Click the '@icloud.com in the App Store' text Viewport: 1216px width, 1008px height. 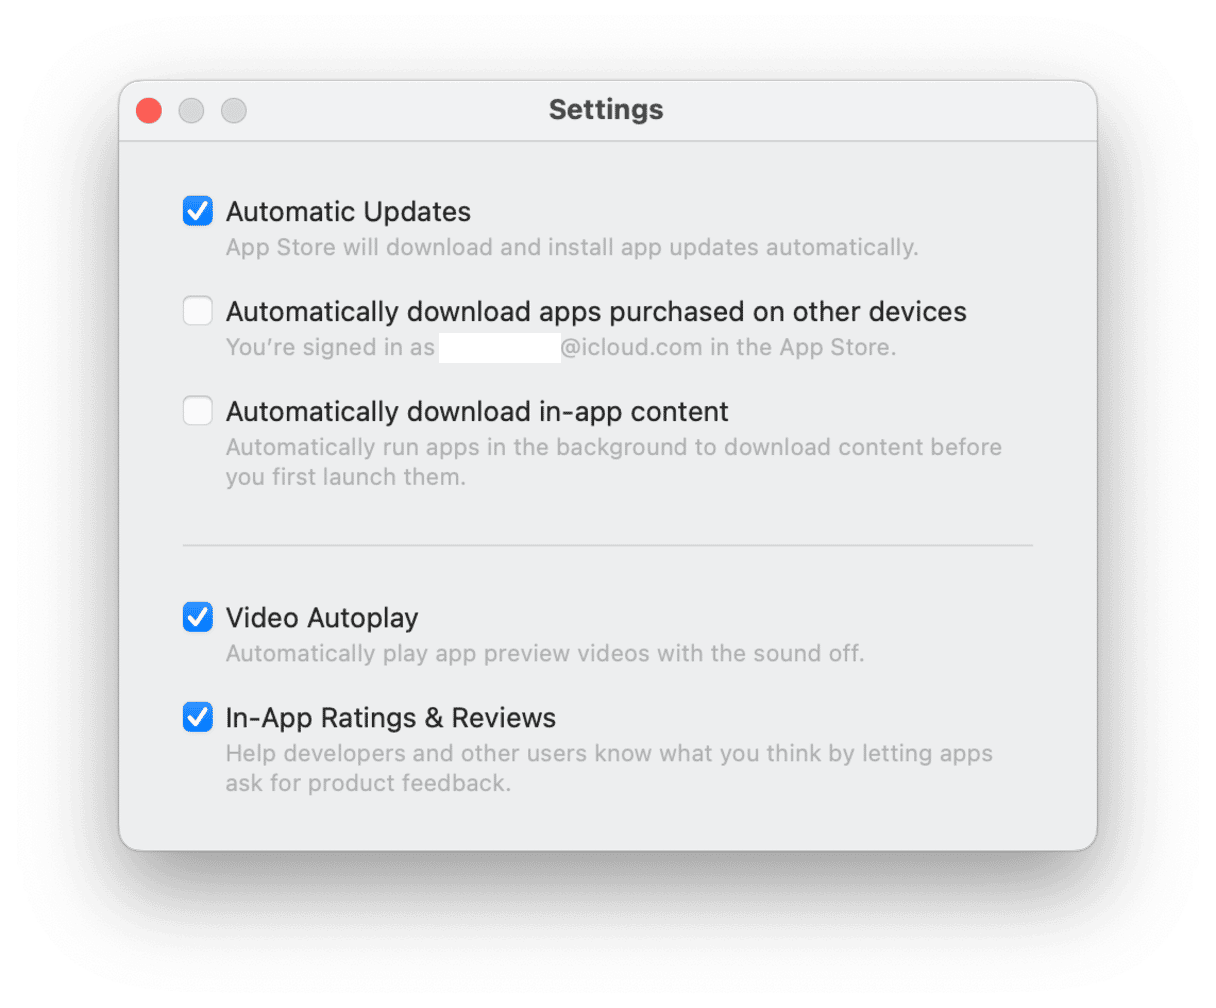(728, 347)
